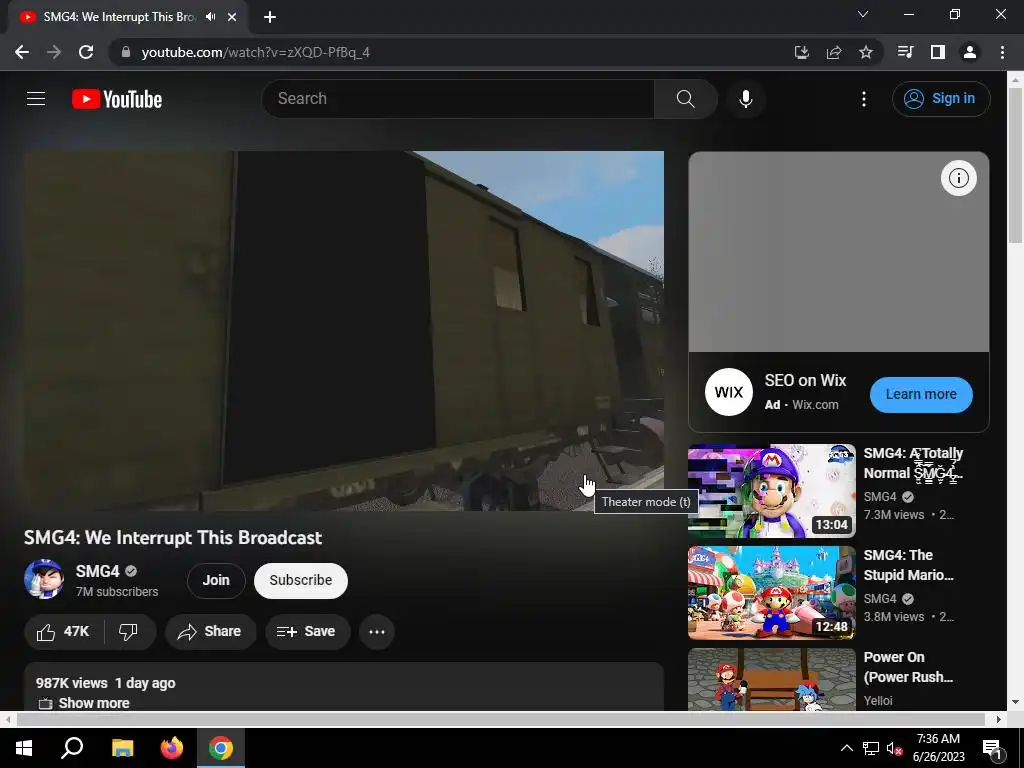Join the SMG4 channel membership

click(216, 580)
